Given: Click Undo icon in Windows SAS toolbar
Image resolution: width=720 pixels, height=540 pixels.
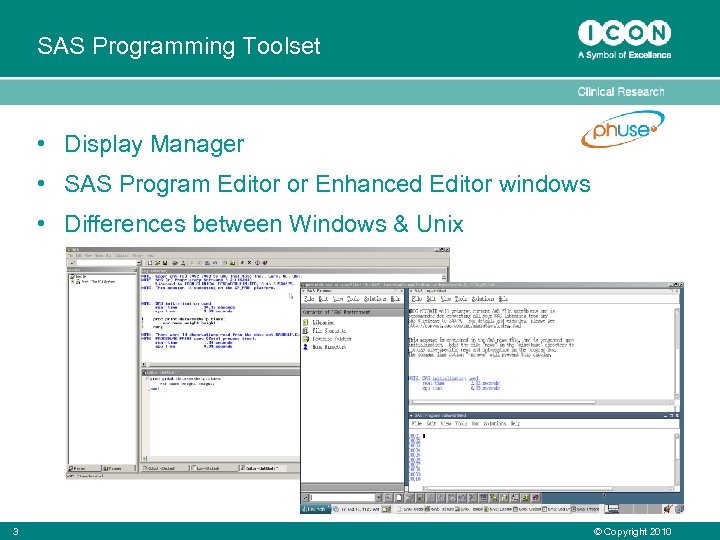Looking at the screenshot, I should pos(215,263).
